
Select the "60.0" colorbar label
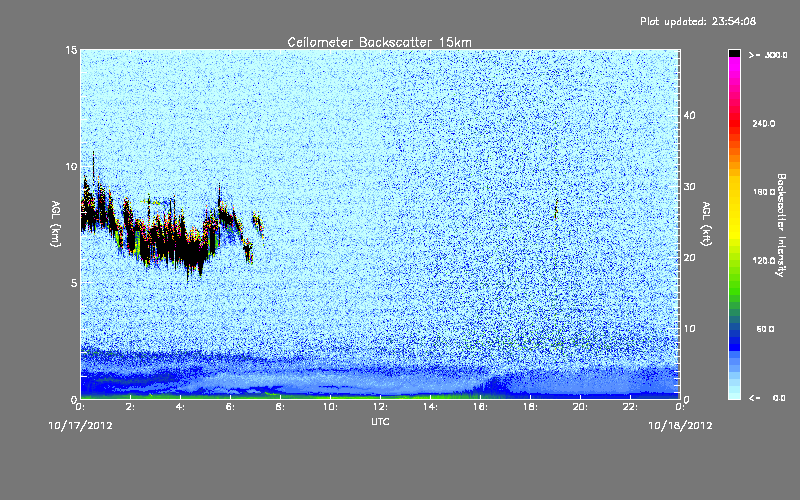pyautogui.click(x=765, y=329)
